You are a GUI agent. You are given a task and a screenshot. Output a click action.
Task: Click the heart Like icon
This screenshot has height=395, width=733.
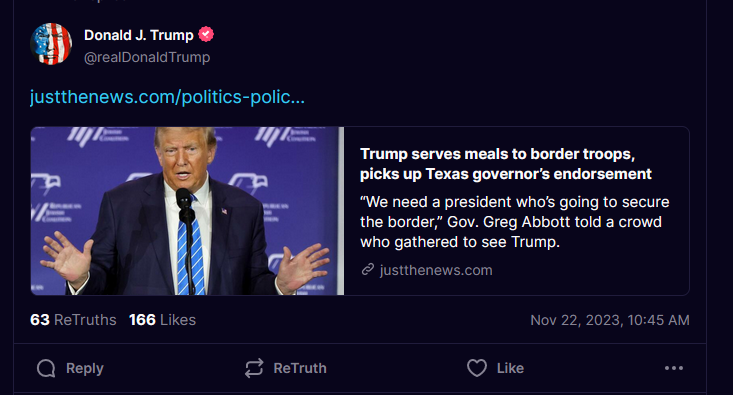pos(477,368)
